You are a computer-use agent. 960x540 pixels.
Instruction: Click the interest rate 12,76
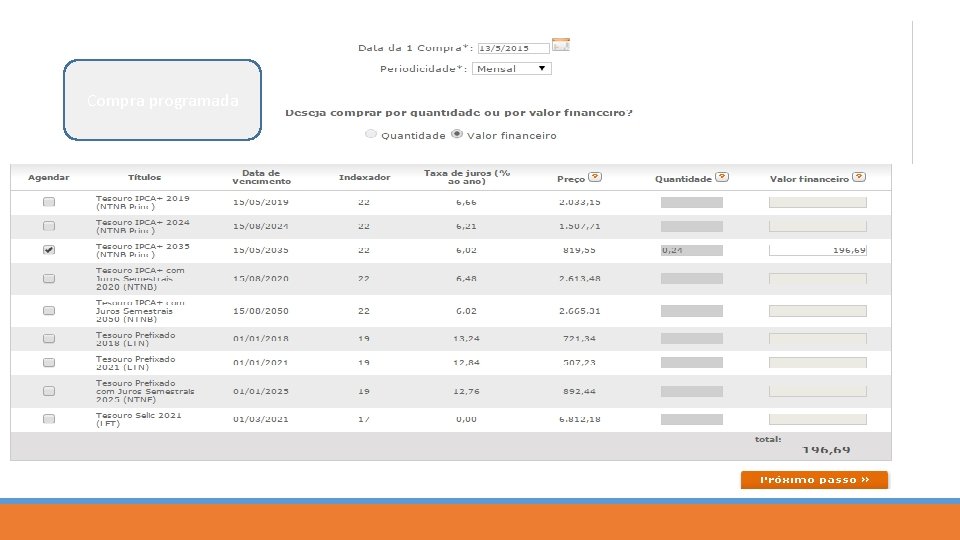pyautogui.click(x=467, y=391)
